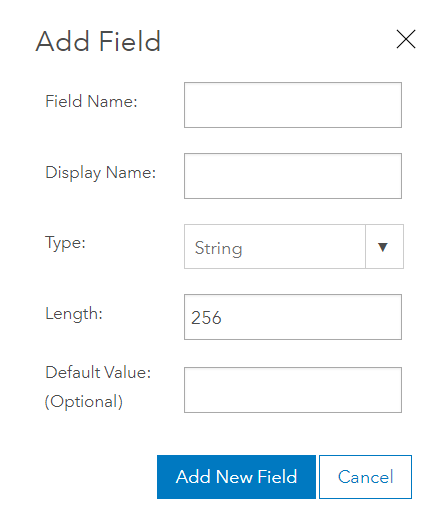Screen dimensions: 446x526
Task: Click empty space after 256 in Length box
Action: click(312, 317)
